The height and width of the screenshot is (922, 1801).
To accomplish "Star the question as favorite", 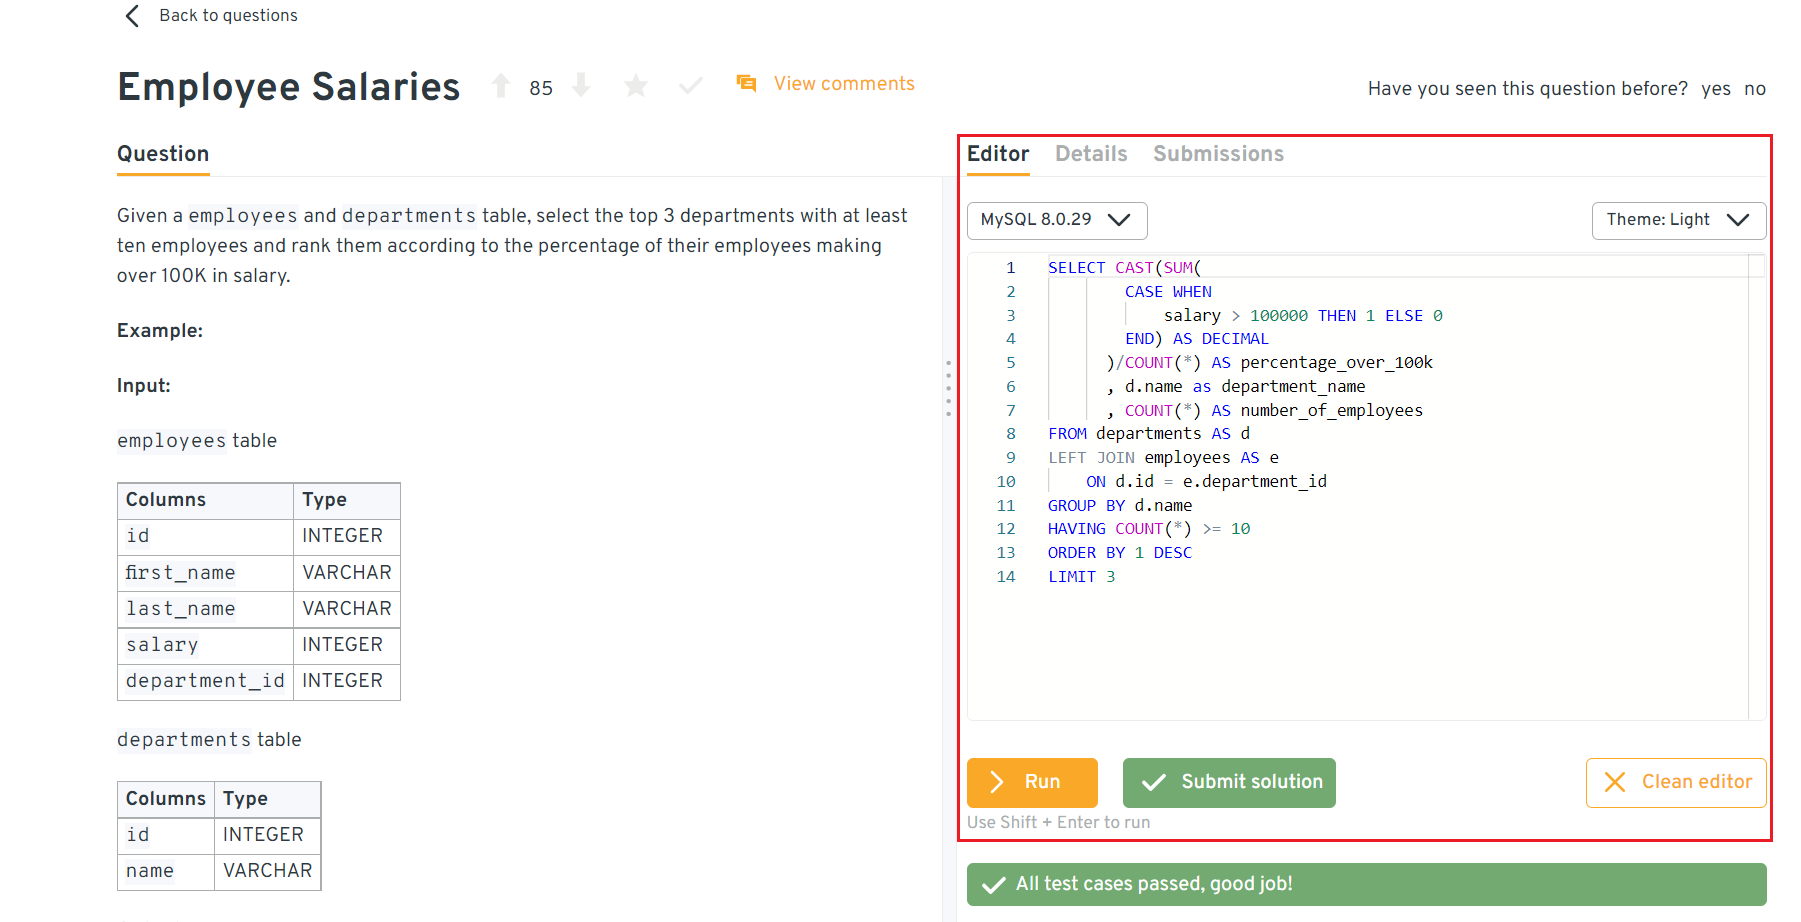I will [x=636, y=86].
